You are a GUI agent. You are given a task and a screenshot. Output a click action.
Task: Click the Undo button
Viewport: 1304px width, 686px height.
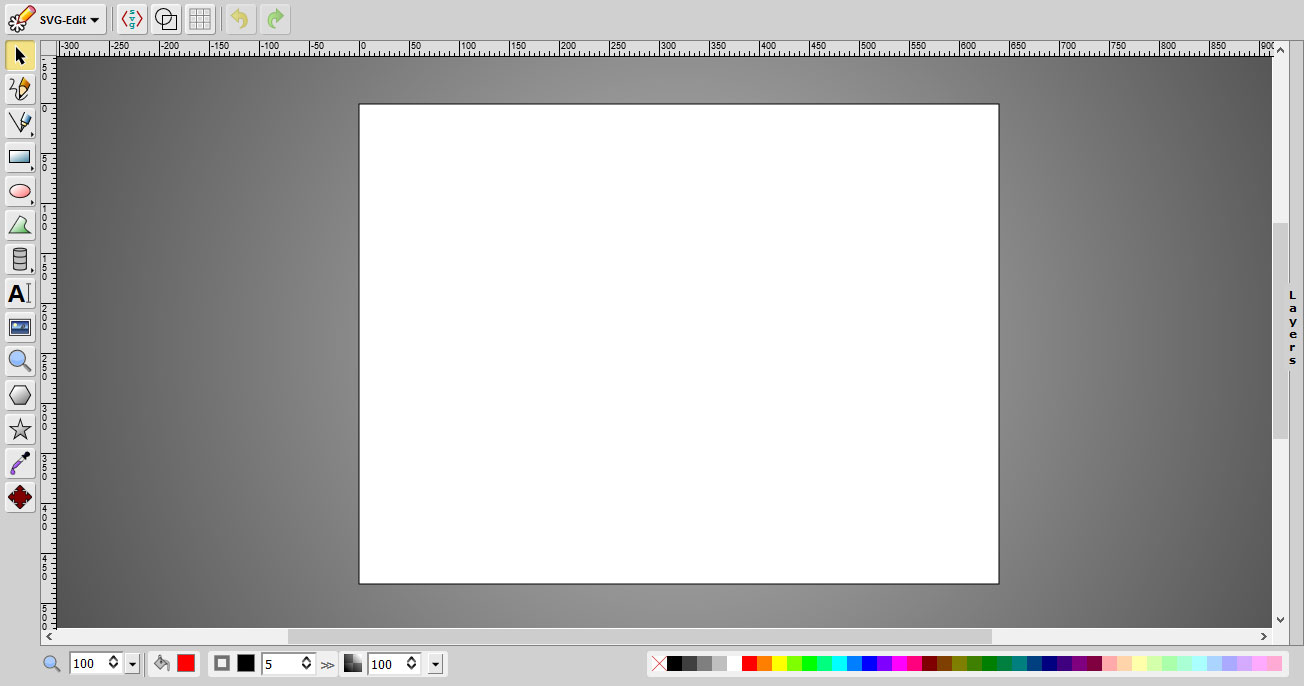coord(241,19)
